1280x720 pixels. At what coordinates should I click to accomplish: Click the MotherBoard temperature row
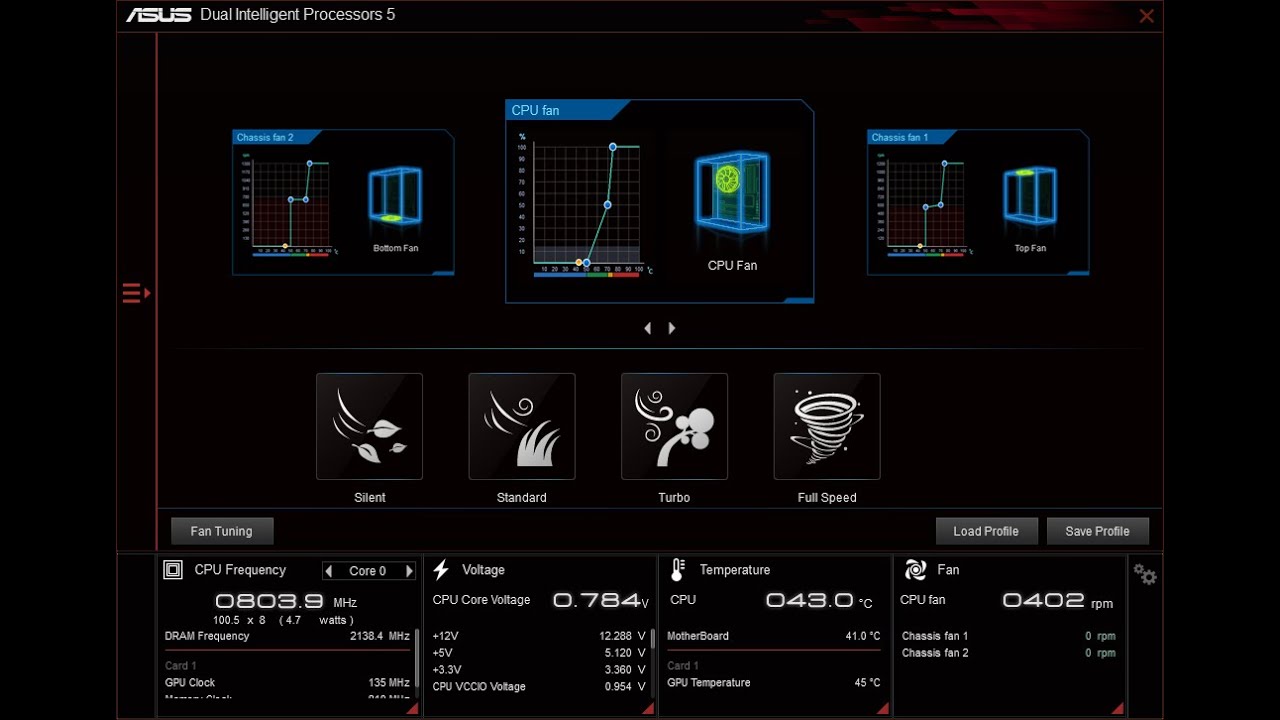pyautogui.click(x=774, y=636)
